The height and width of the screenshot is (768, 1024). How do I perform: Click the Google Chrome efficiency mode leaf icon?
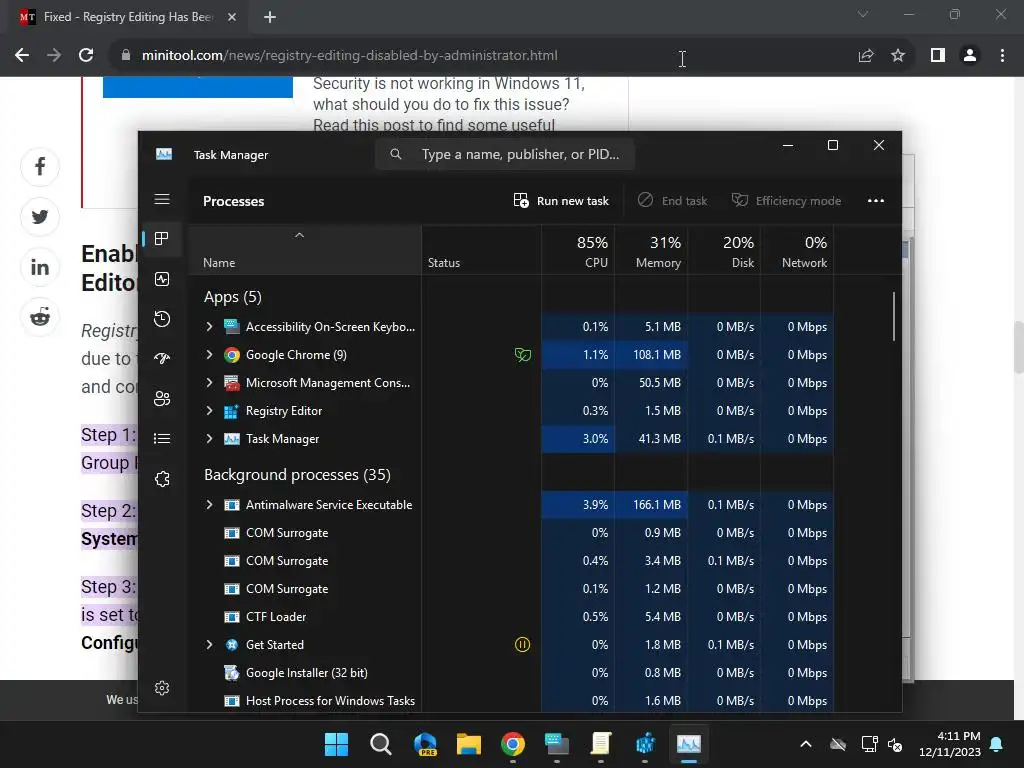(x=522, y=355)
